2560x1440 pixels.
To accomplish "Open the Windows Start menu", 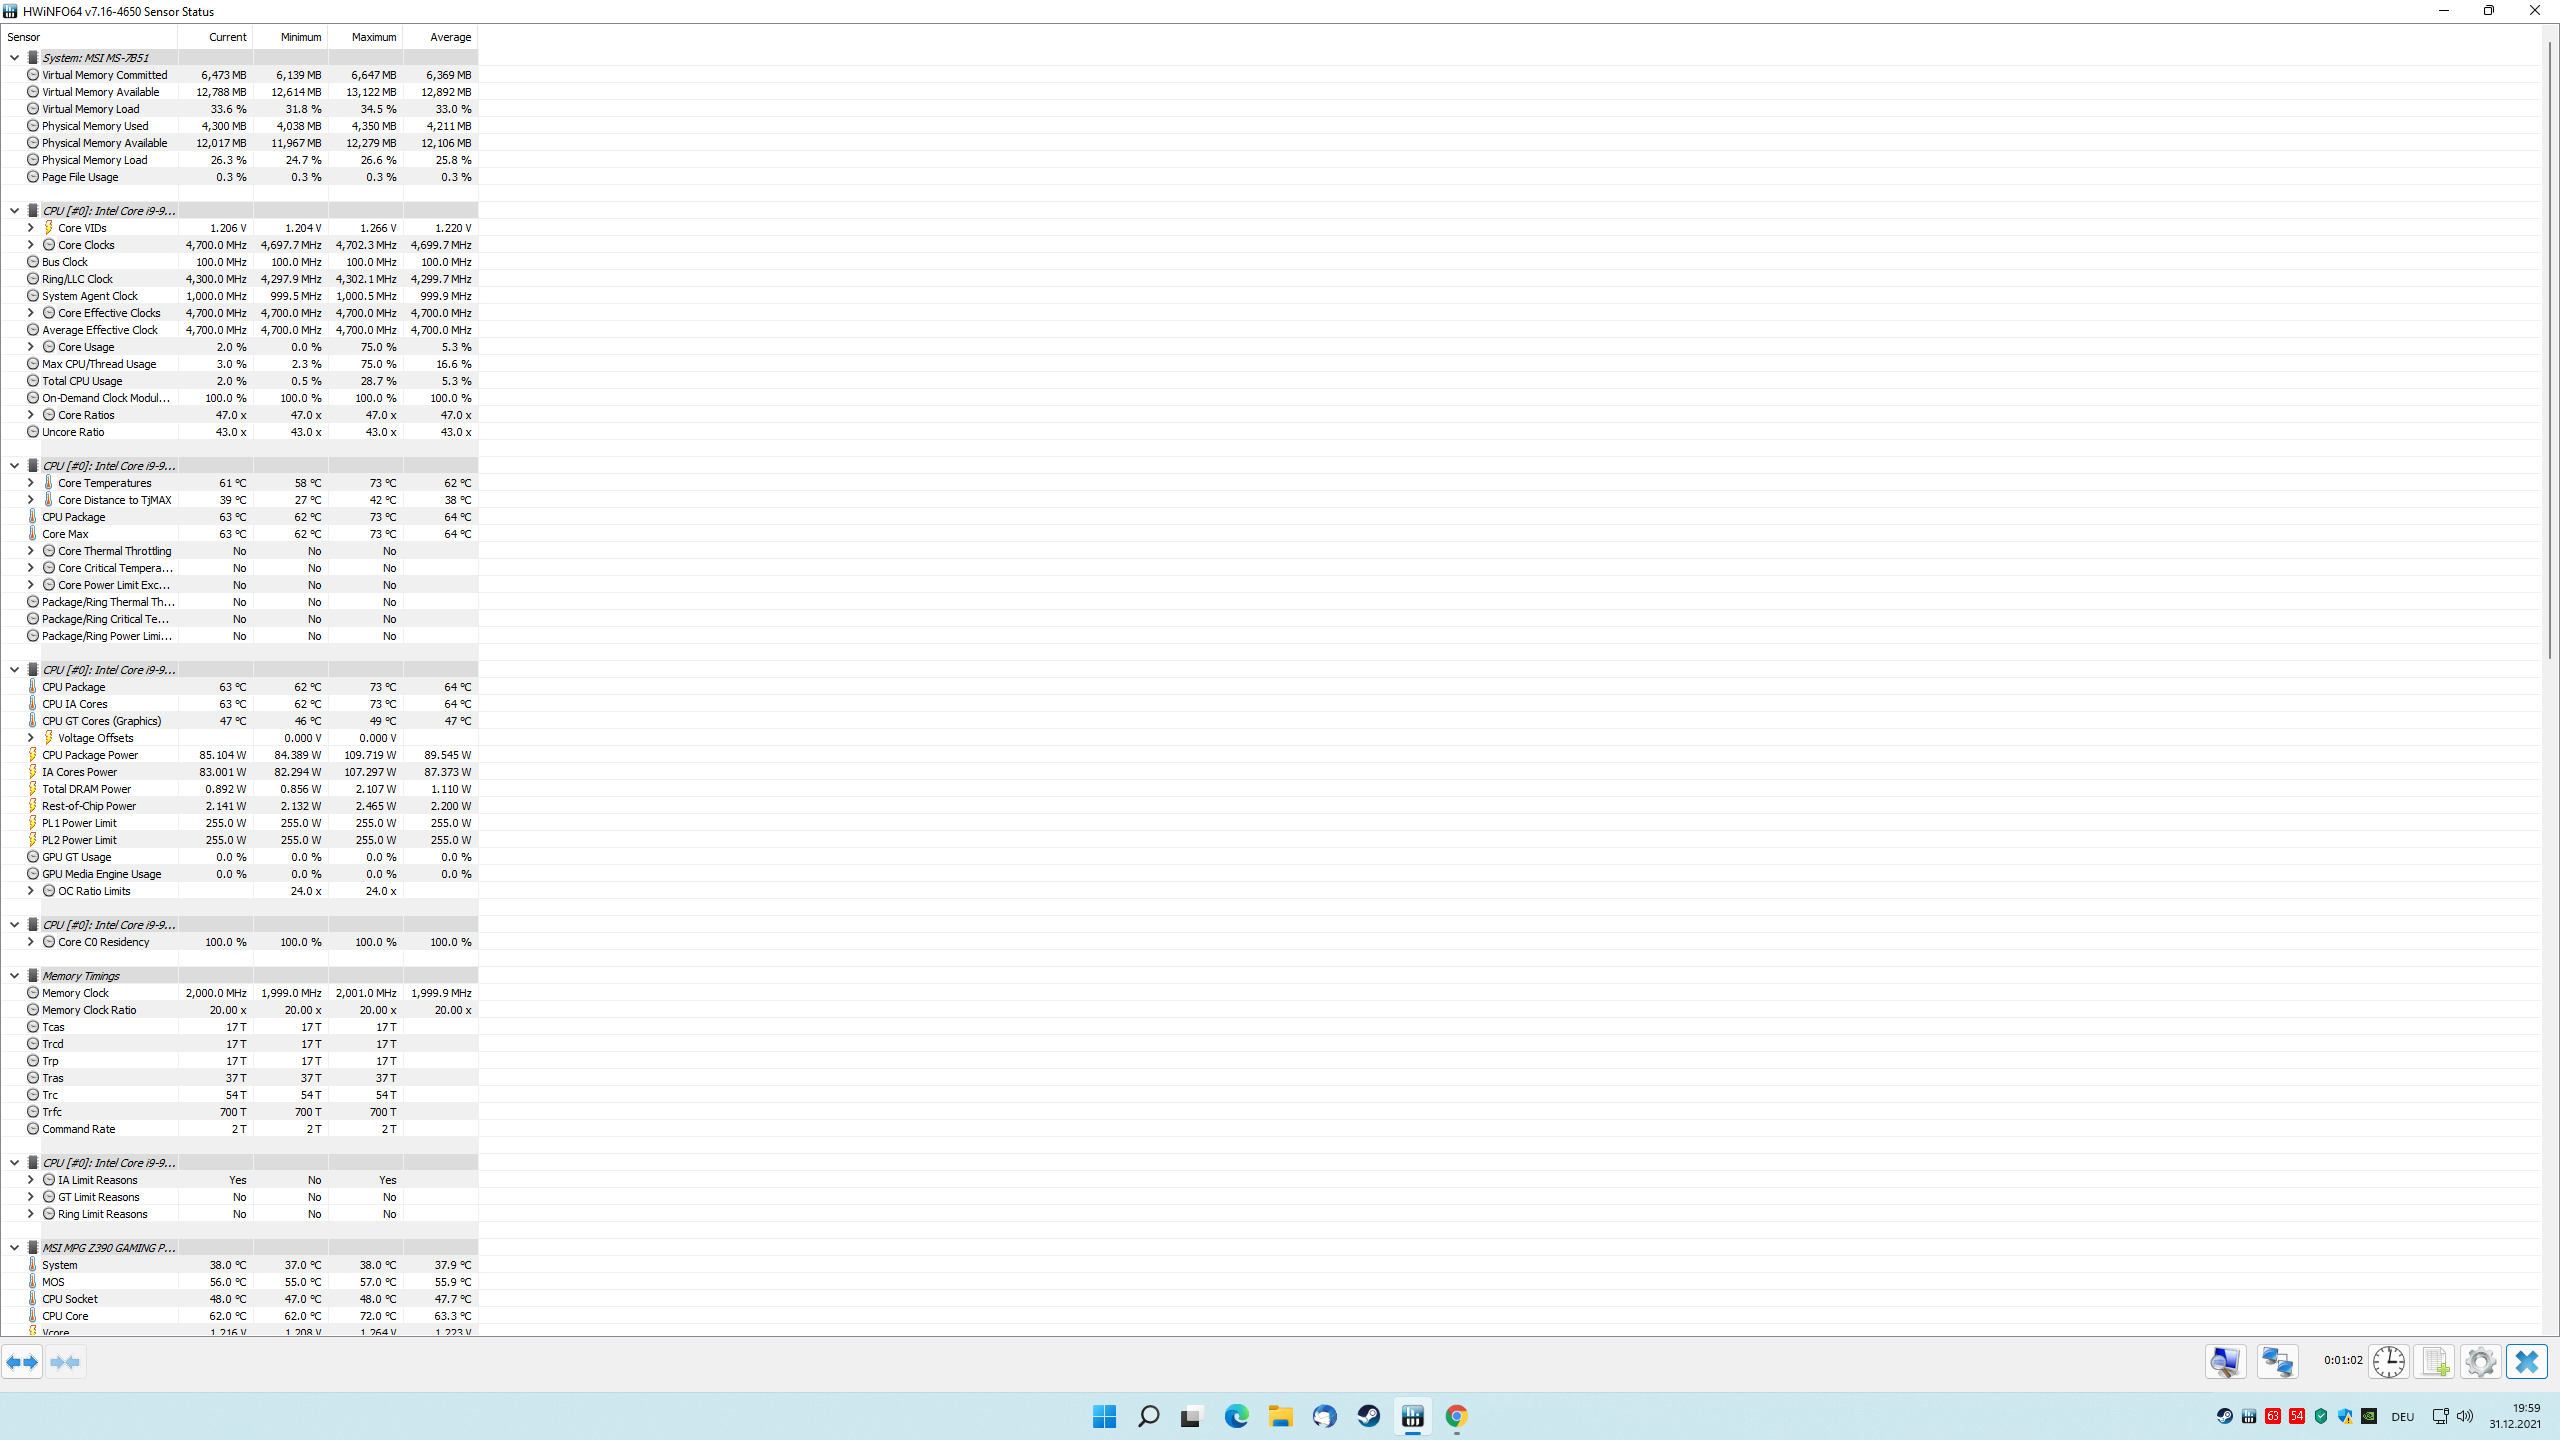I will tap(1104, 1417).
